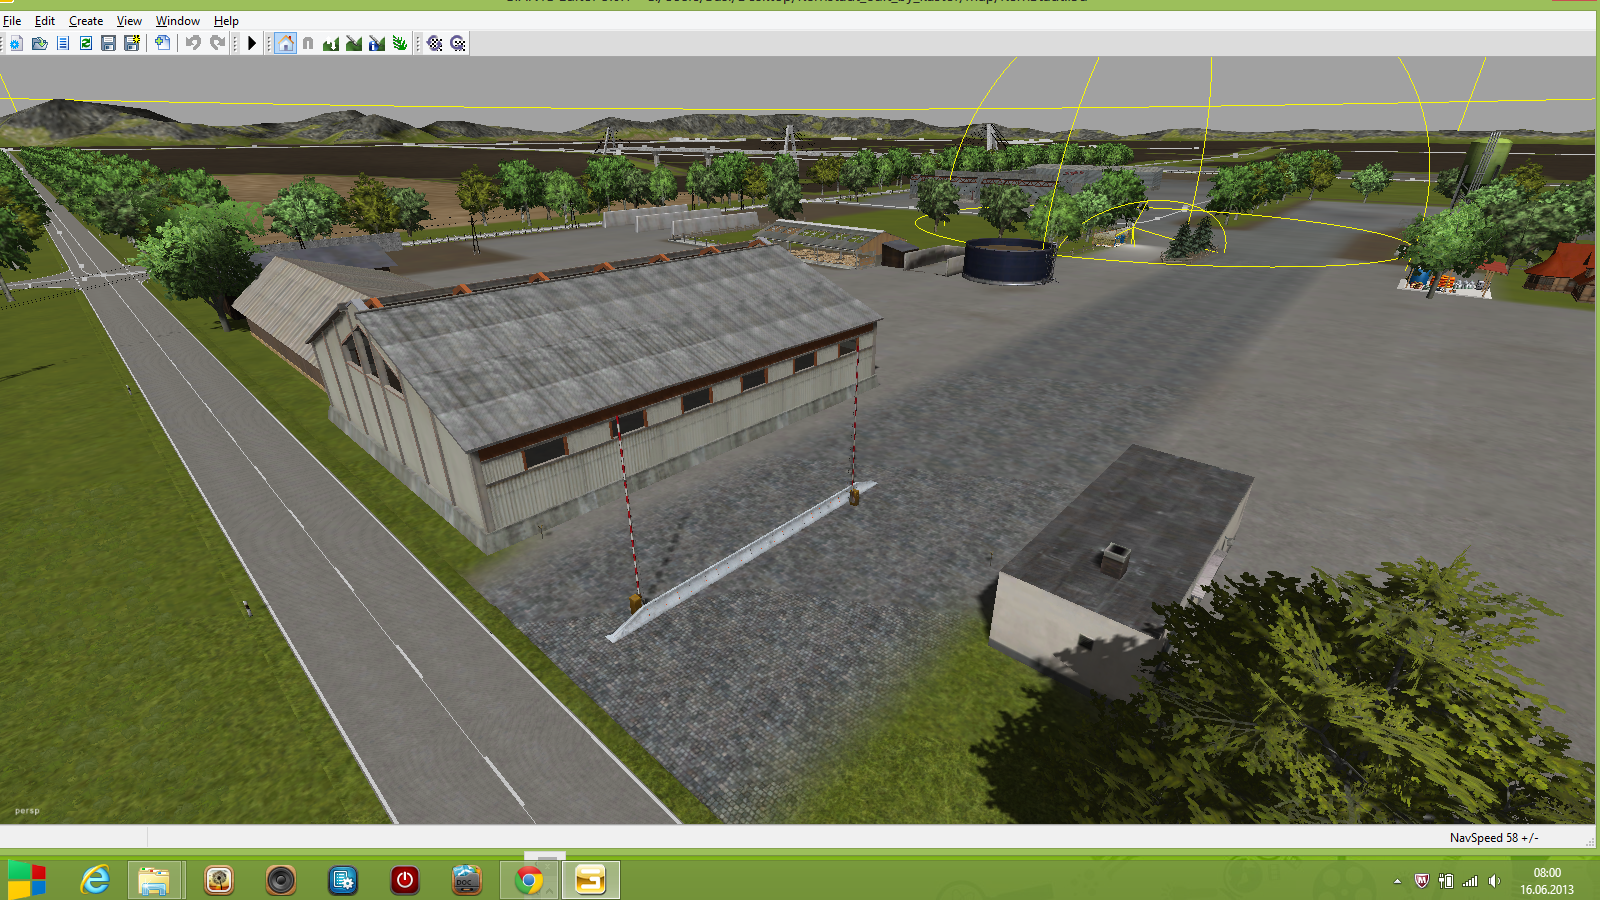Click the last checkered sphere toolbar icon
The width and height of the screenshot is (1600, 900).
pos(458,43)
